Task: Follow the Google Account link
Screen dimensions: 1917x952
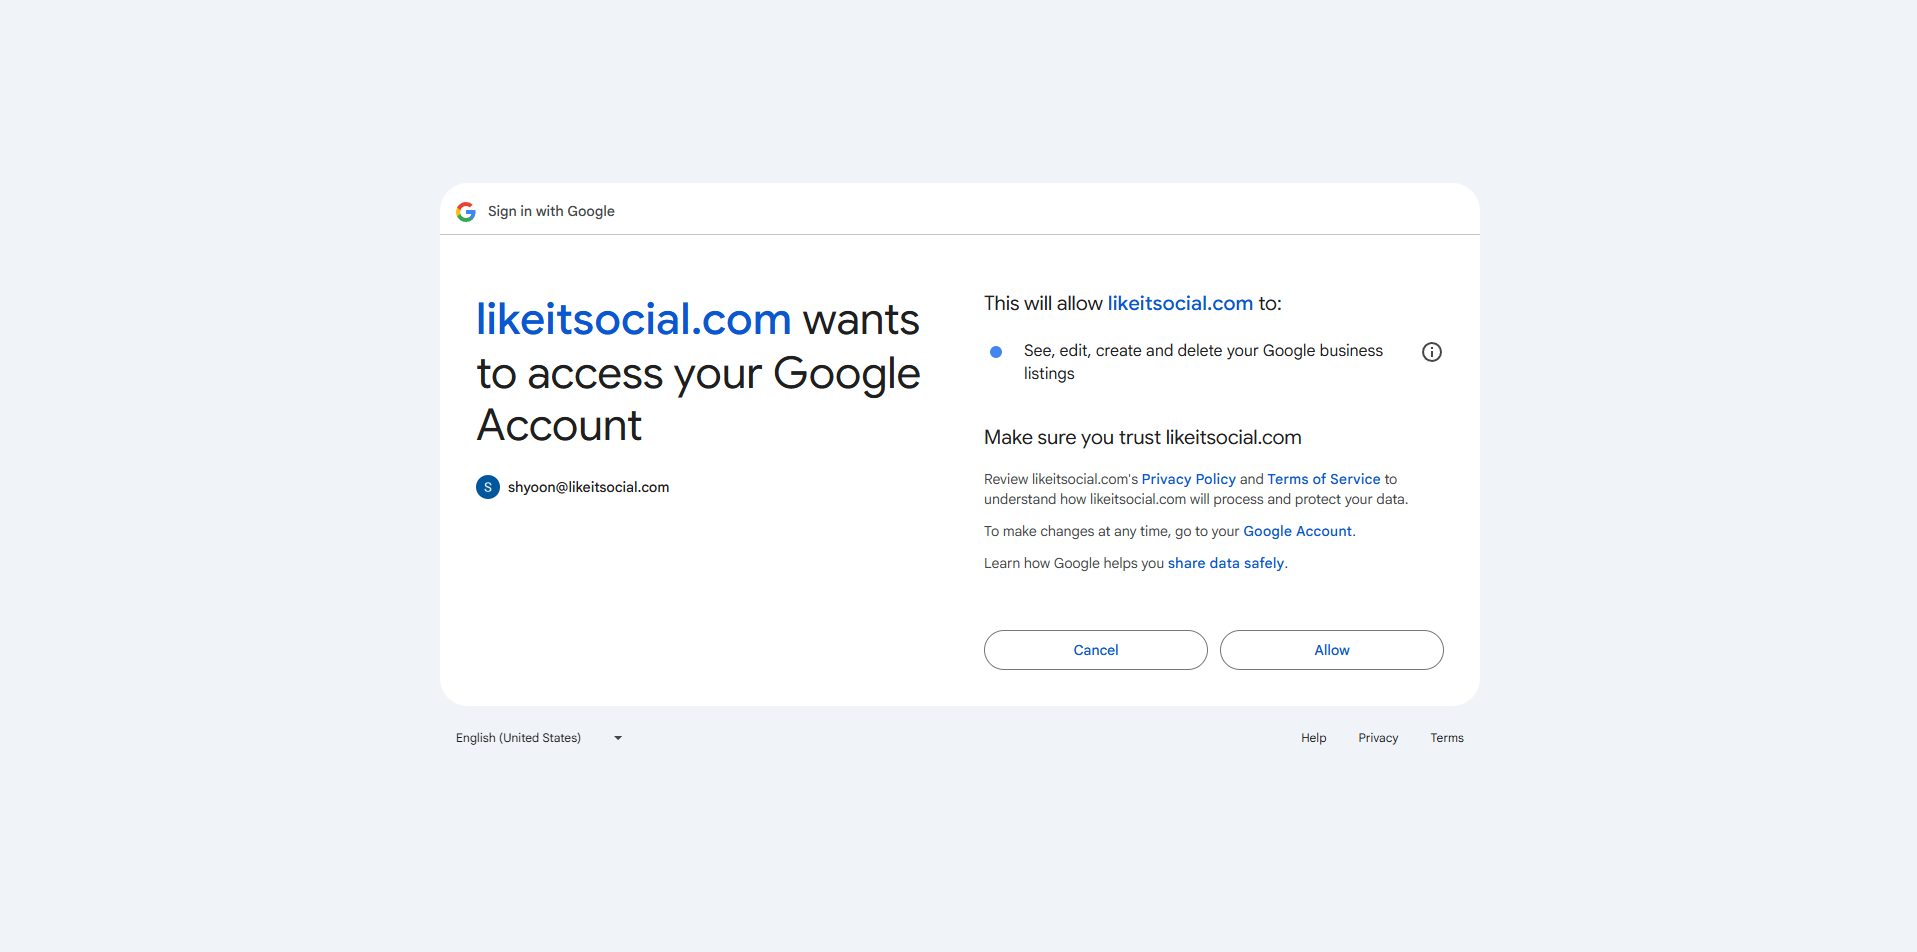Action: pos(1298,531)
